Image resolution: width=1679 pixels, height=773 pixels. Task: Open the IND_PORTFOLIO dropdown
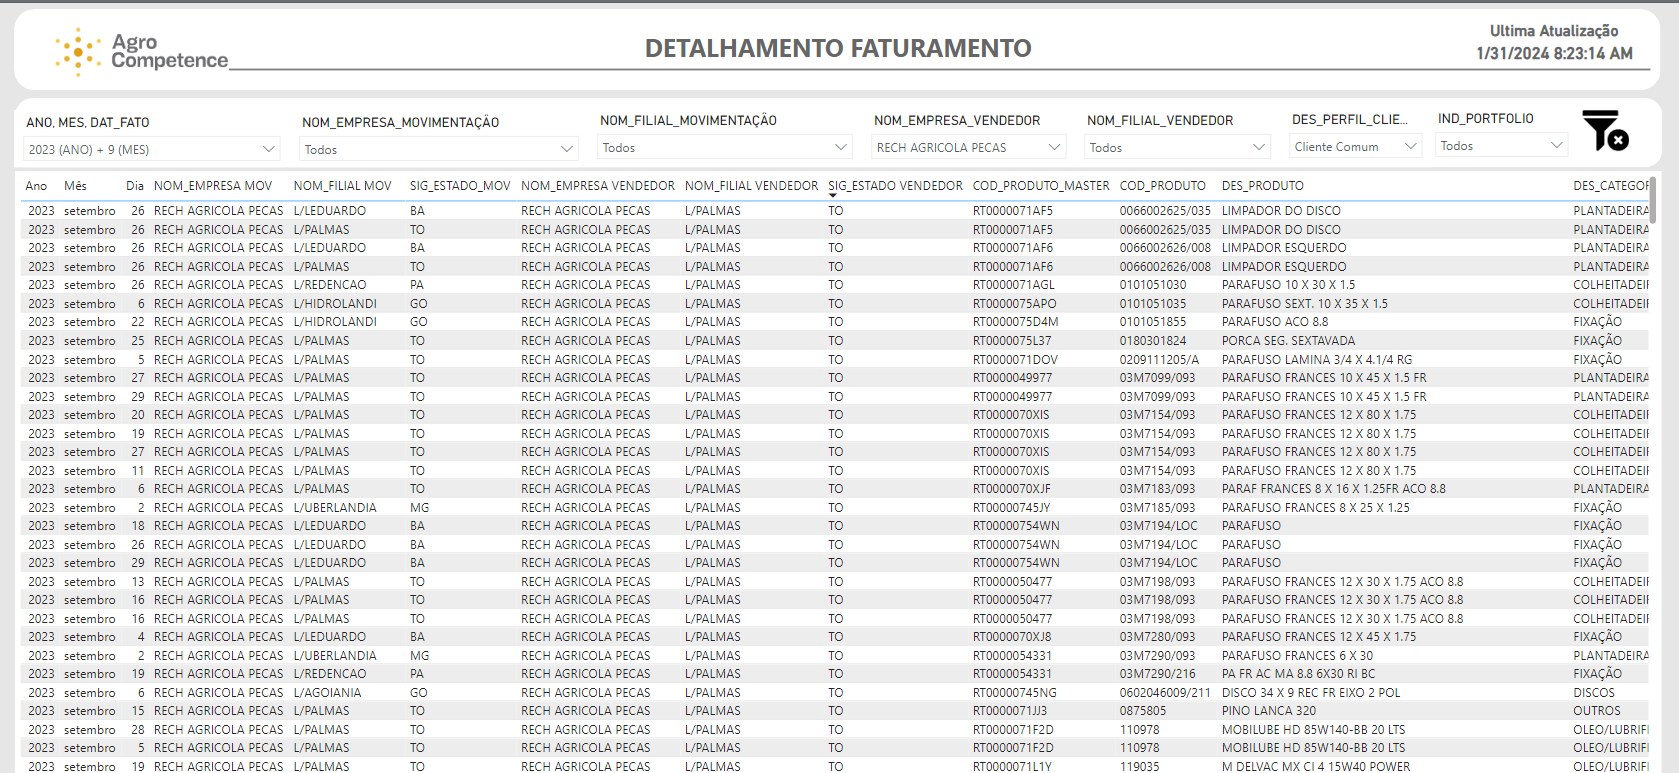(x=1502, y=145)
